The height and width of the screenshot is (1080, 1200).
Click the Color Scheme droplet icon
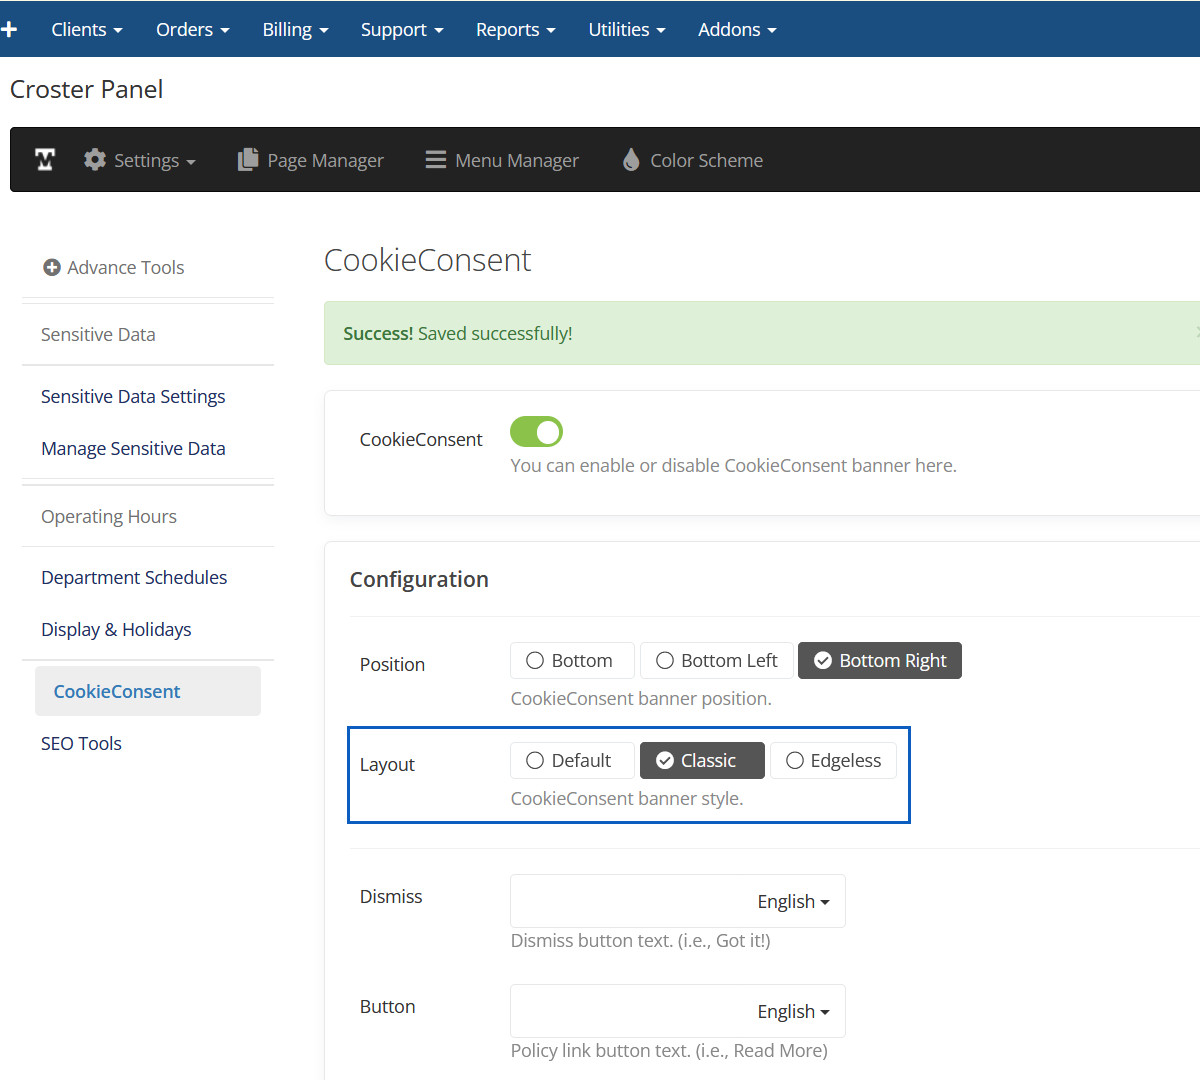pyautogui.click(x=631, y=160)
